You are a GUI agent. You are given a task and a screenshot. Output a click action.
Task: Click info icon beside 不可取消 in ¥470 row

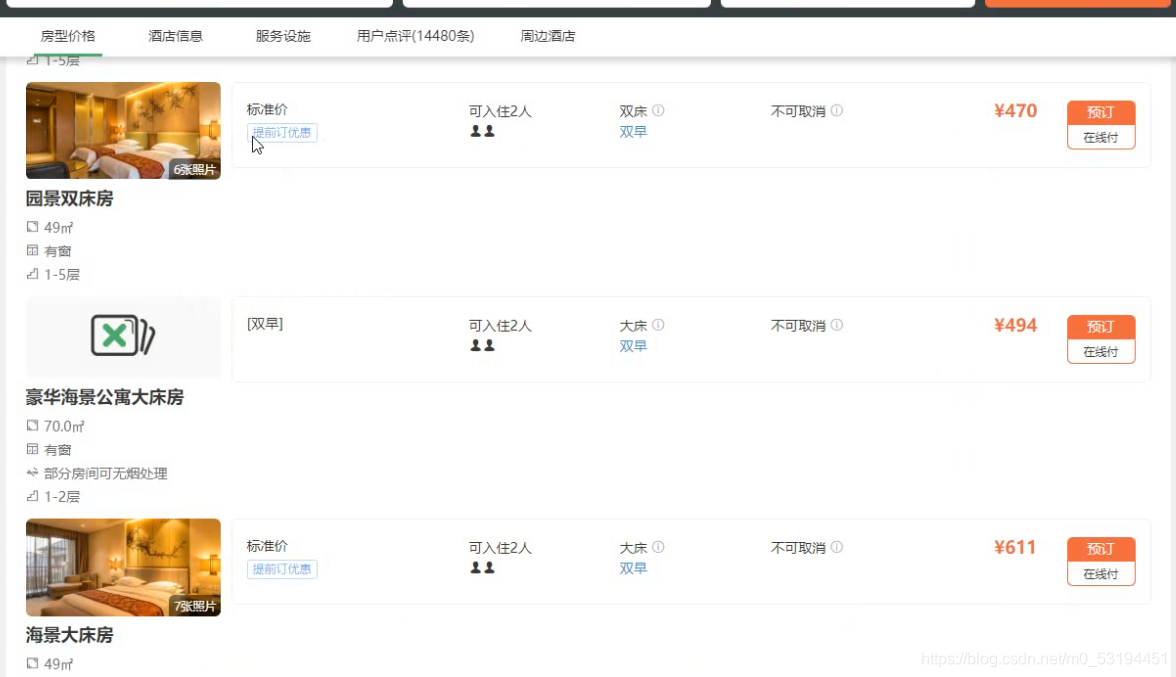coord(837,110)
